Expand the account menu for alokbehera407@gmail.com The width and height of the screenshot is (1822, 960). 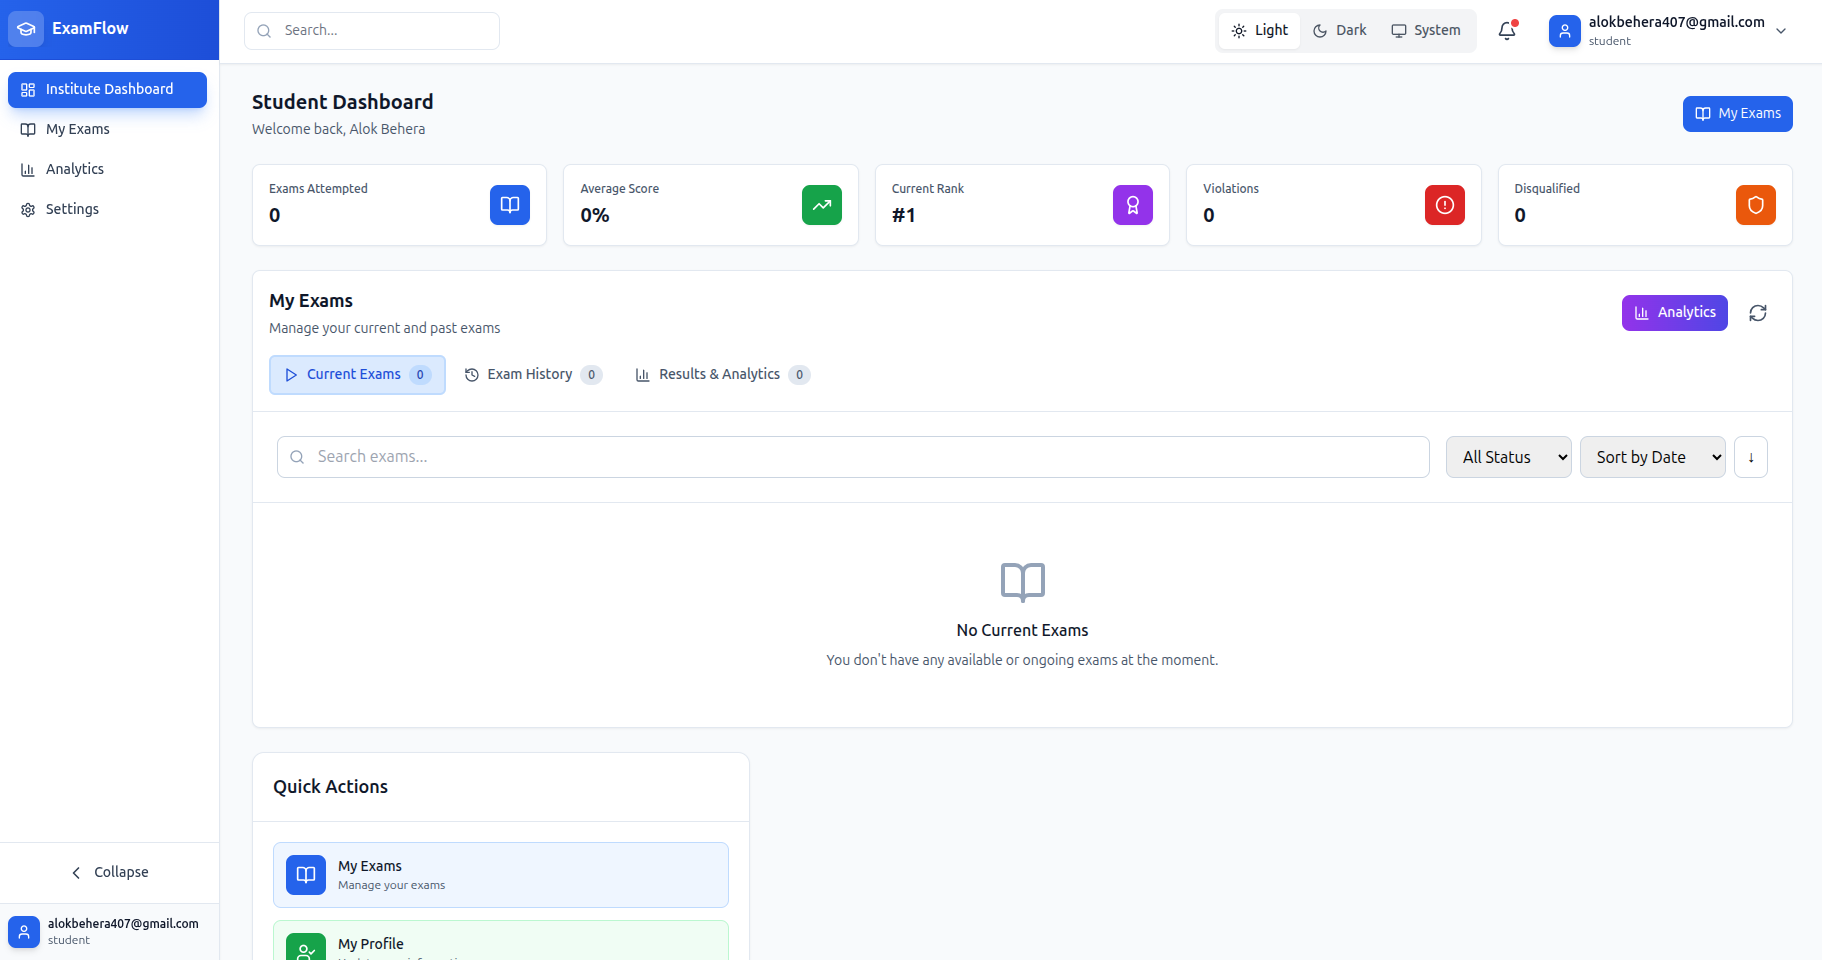point(1781,31)
